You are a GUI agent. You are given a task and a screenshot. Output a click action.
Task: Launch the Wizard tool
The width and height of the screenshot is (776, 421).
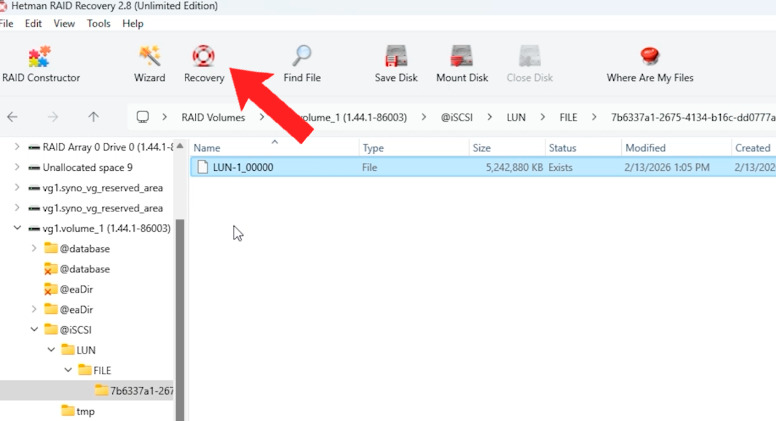tap(149, 64)
